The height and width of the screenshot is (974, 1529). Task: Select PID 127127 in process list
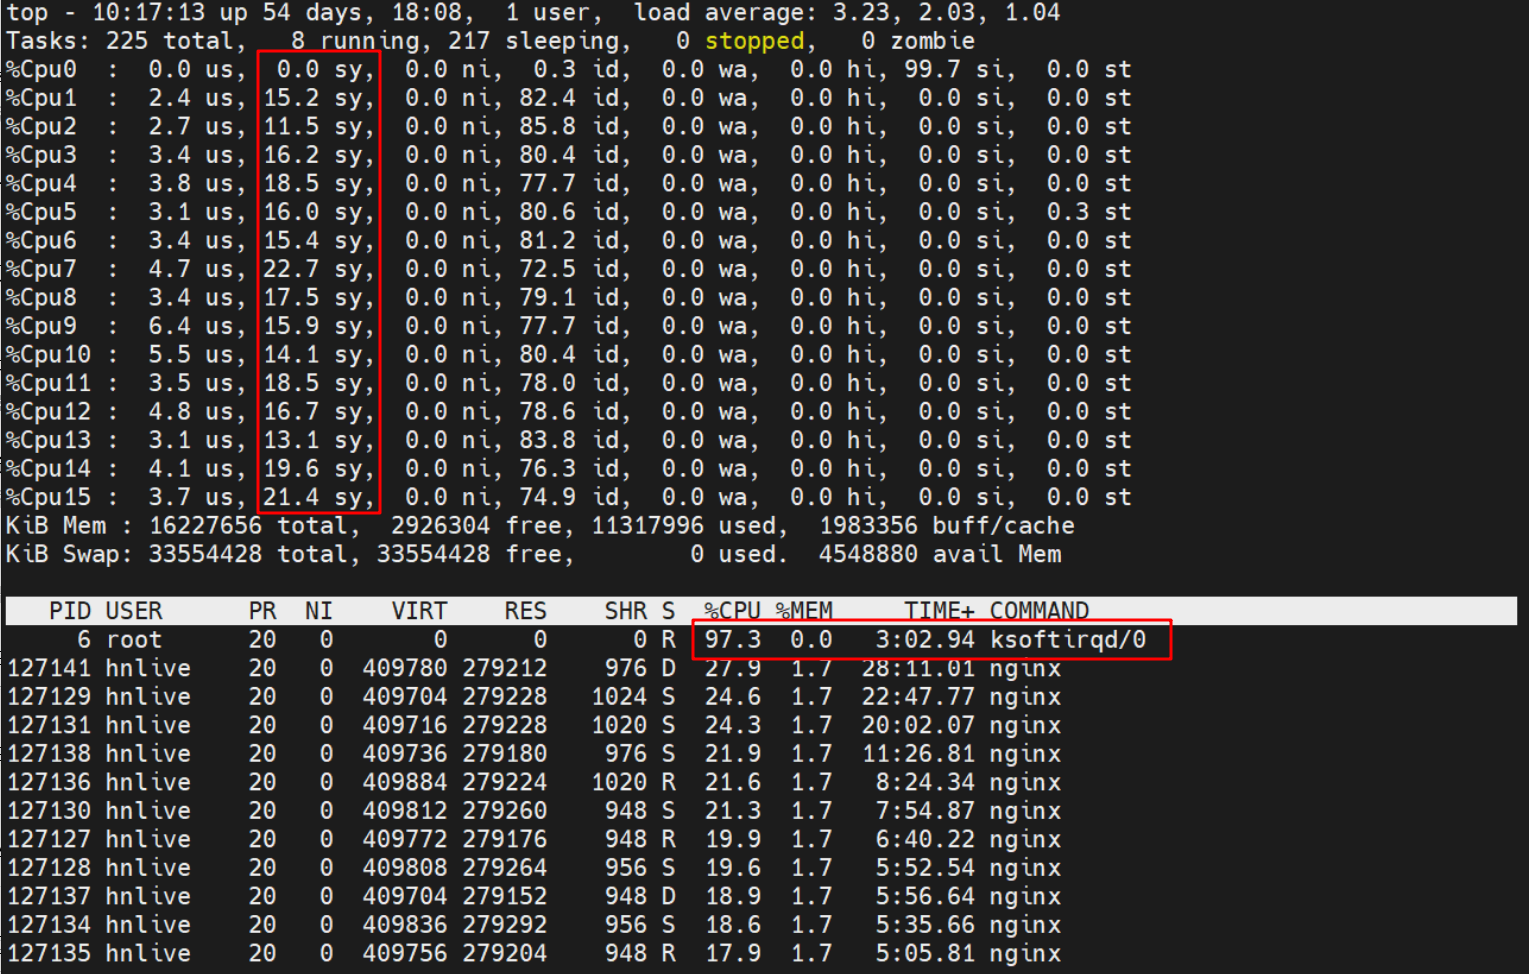49,839
